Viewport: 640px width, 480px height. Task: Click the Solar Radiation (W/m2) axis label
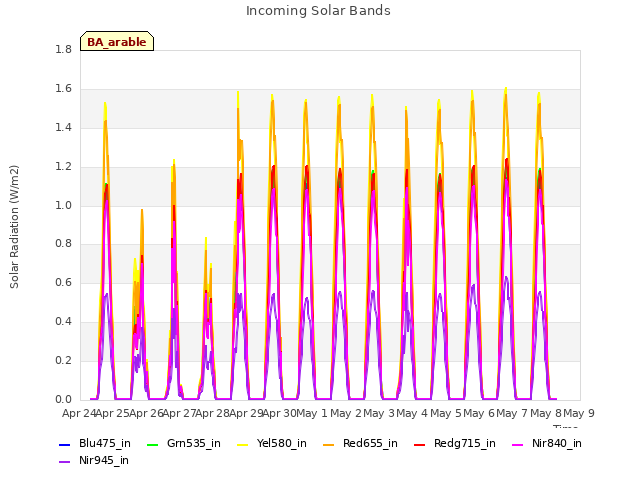click(x=14, y=227)
